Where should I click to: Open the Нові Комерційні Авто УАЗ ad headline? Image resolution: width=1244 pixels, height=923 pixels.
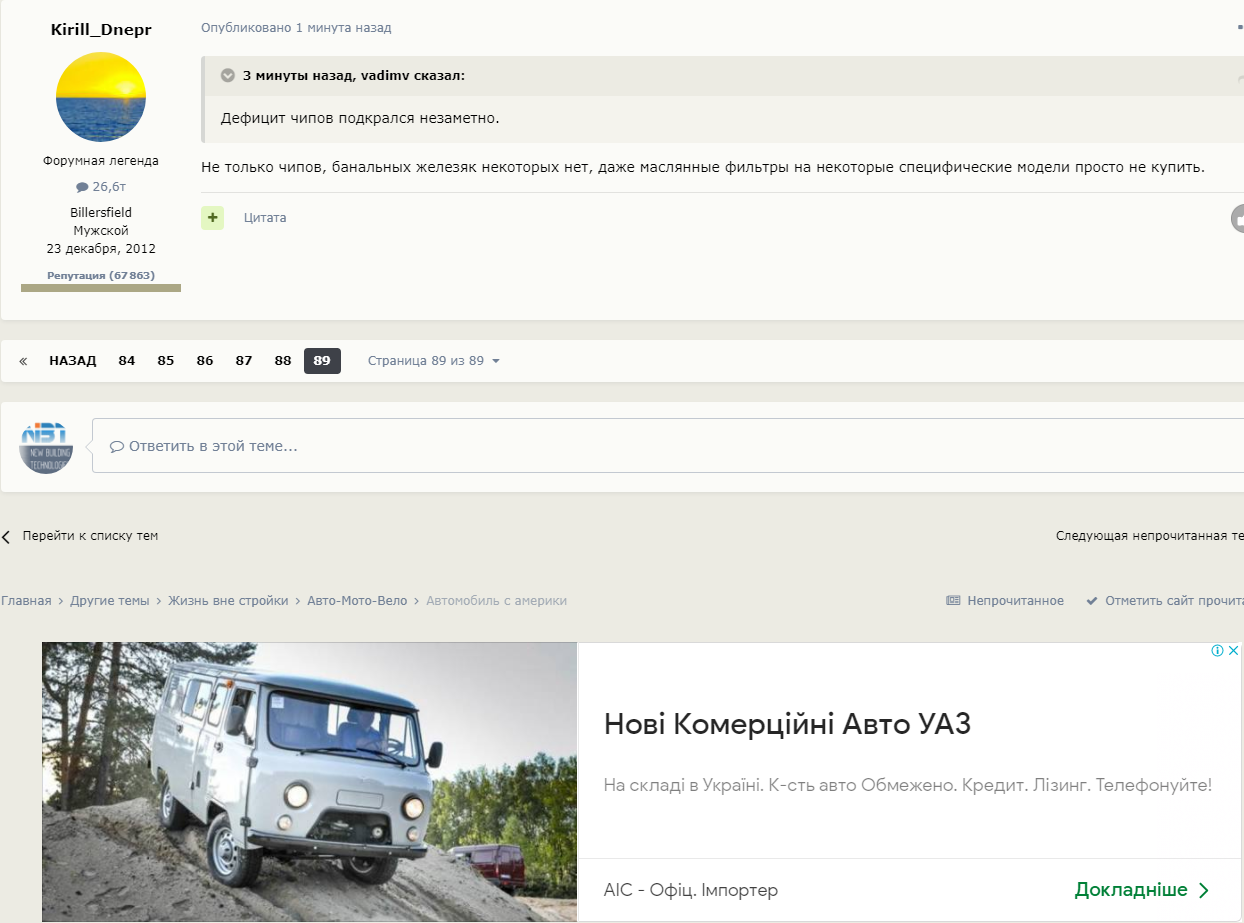[x=788, y=724]
